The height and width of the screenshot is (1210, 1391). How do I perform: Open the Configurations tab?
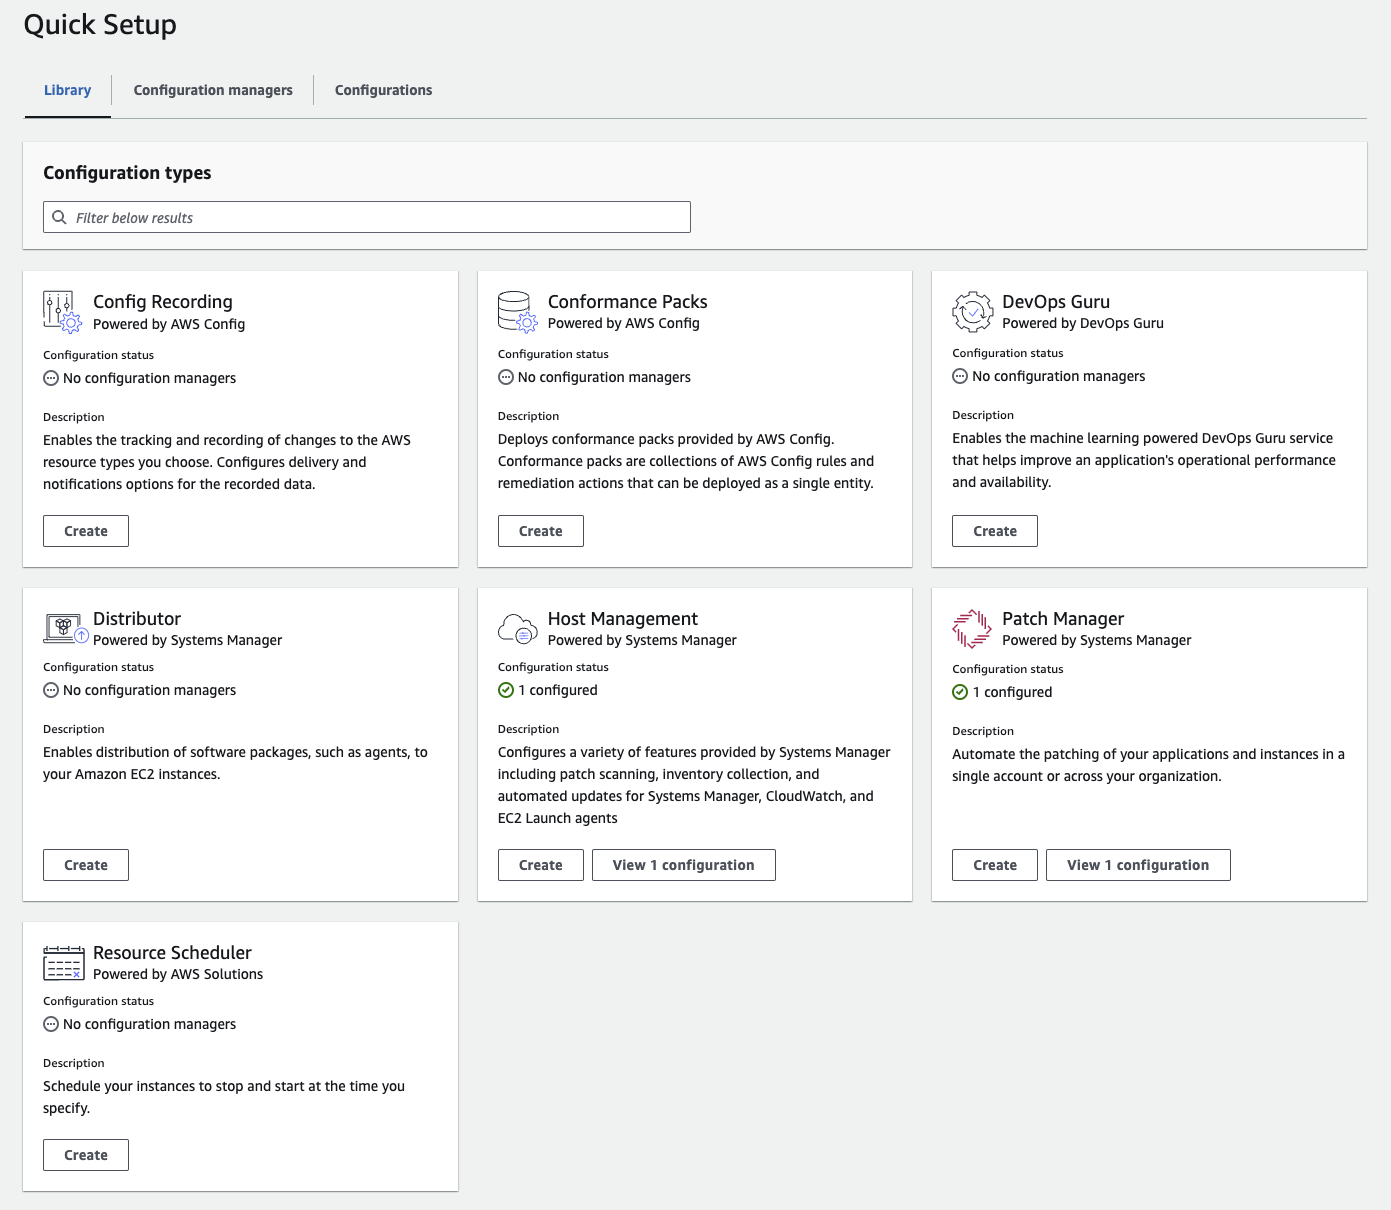tap(384, 90)
